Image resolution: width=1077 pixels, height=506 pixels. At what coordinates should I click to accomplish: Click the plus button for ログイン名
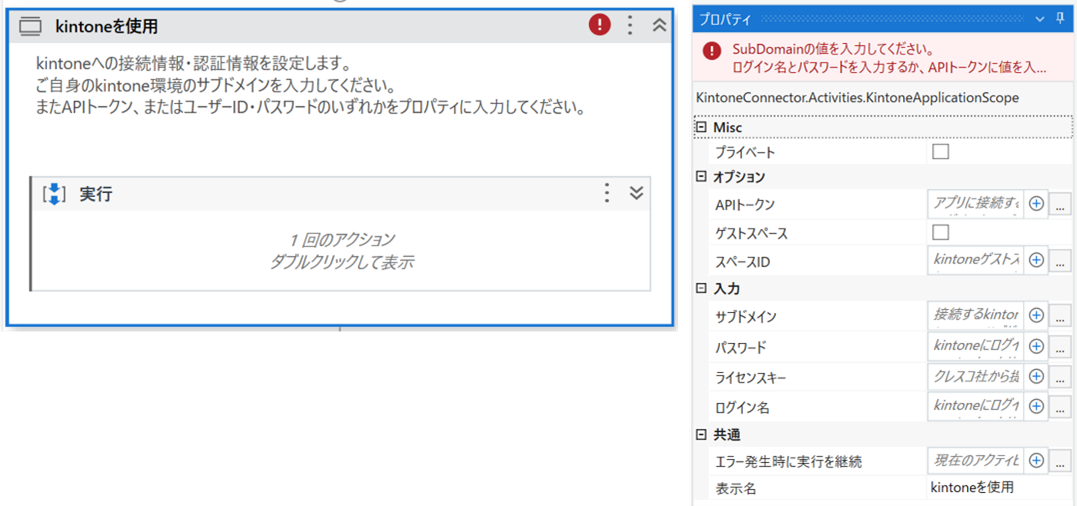tap(1036, 406)
